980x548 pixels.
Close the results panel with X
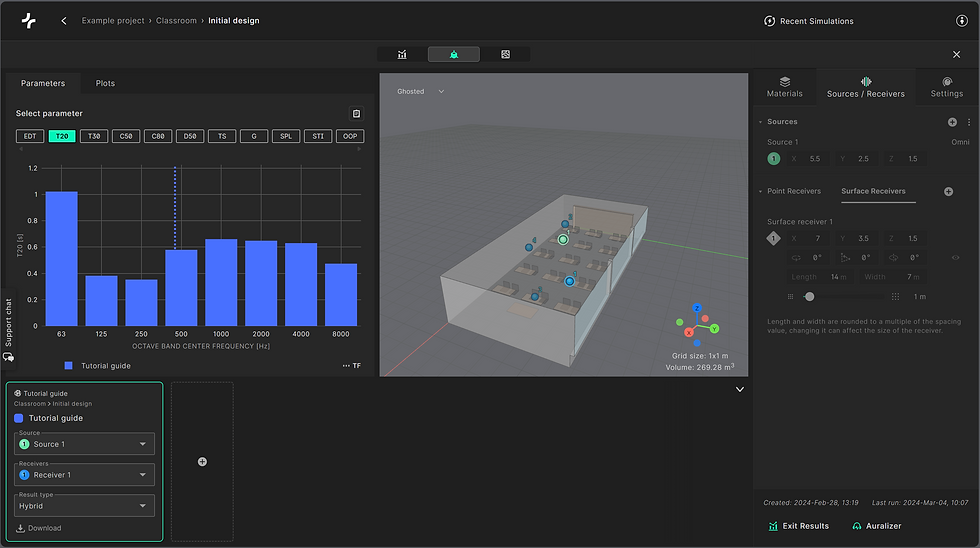coord(956,54)
